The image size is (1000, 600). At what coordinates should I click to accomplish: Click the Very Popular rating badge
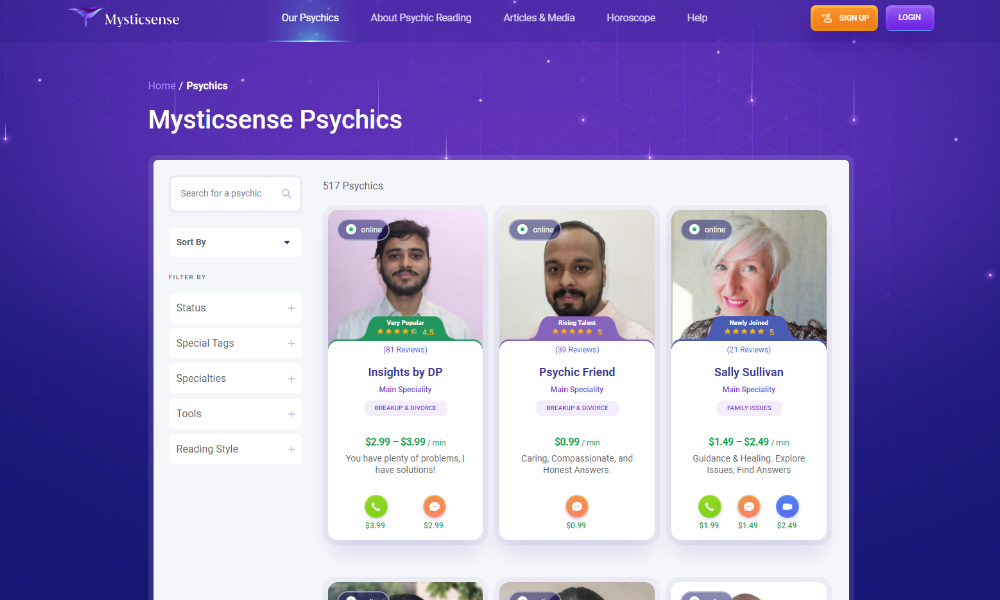tap(405, 328)
